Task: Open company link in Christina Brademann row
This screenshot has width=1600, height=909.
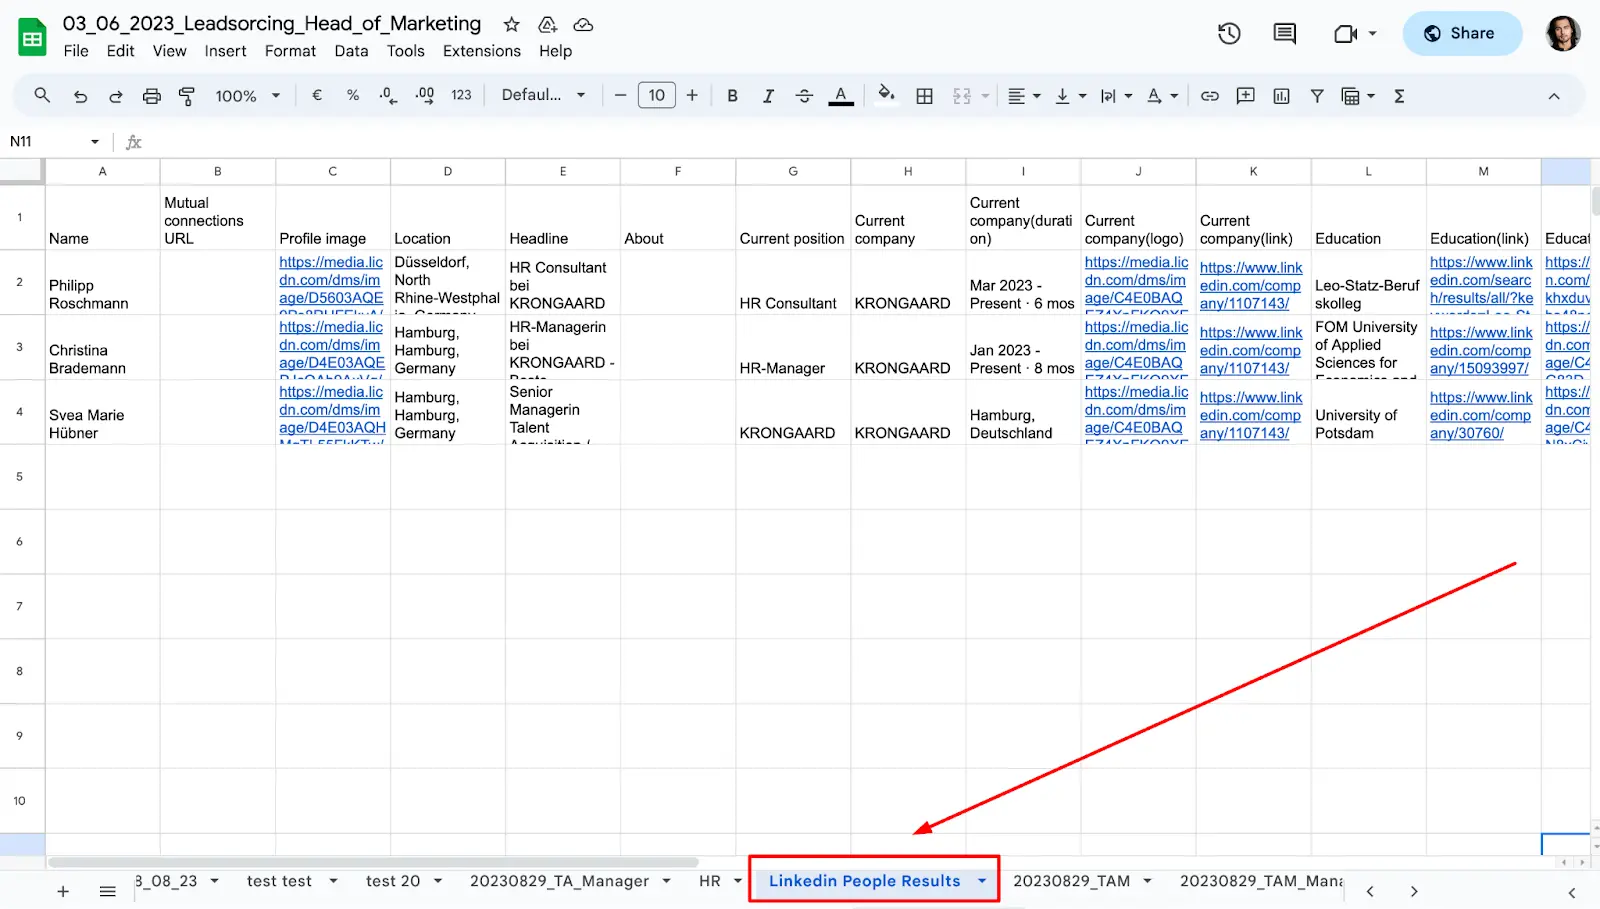Action: point(1250,351)
